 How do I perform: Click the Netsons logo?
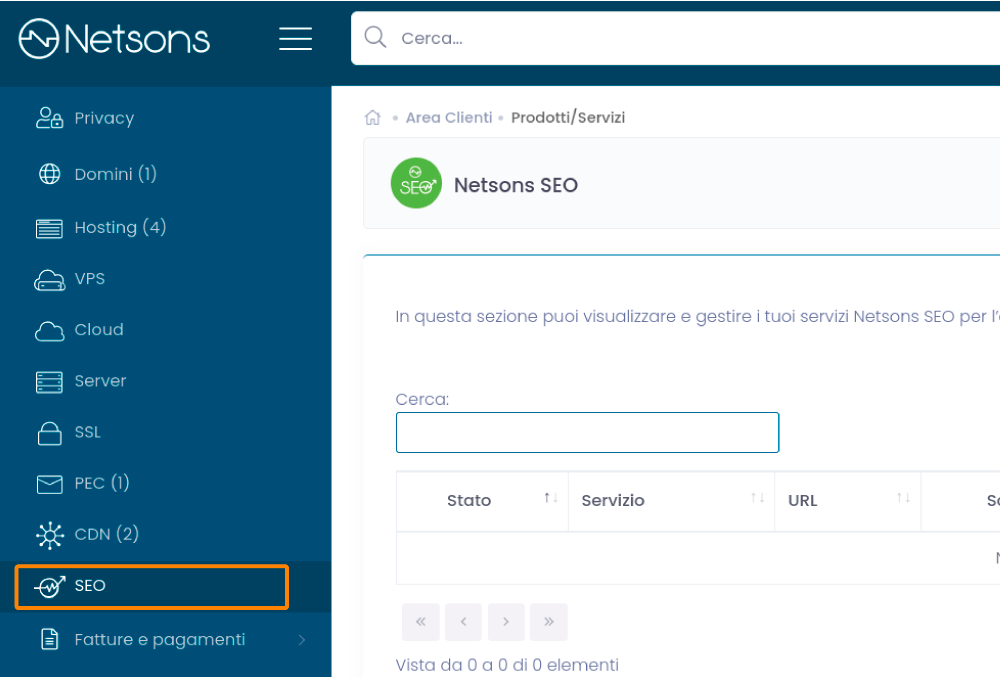coord(114,39)
